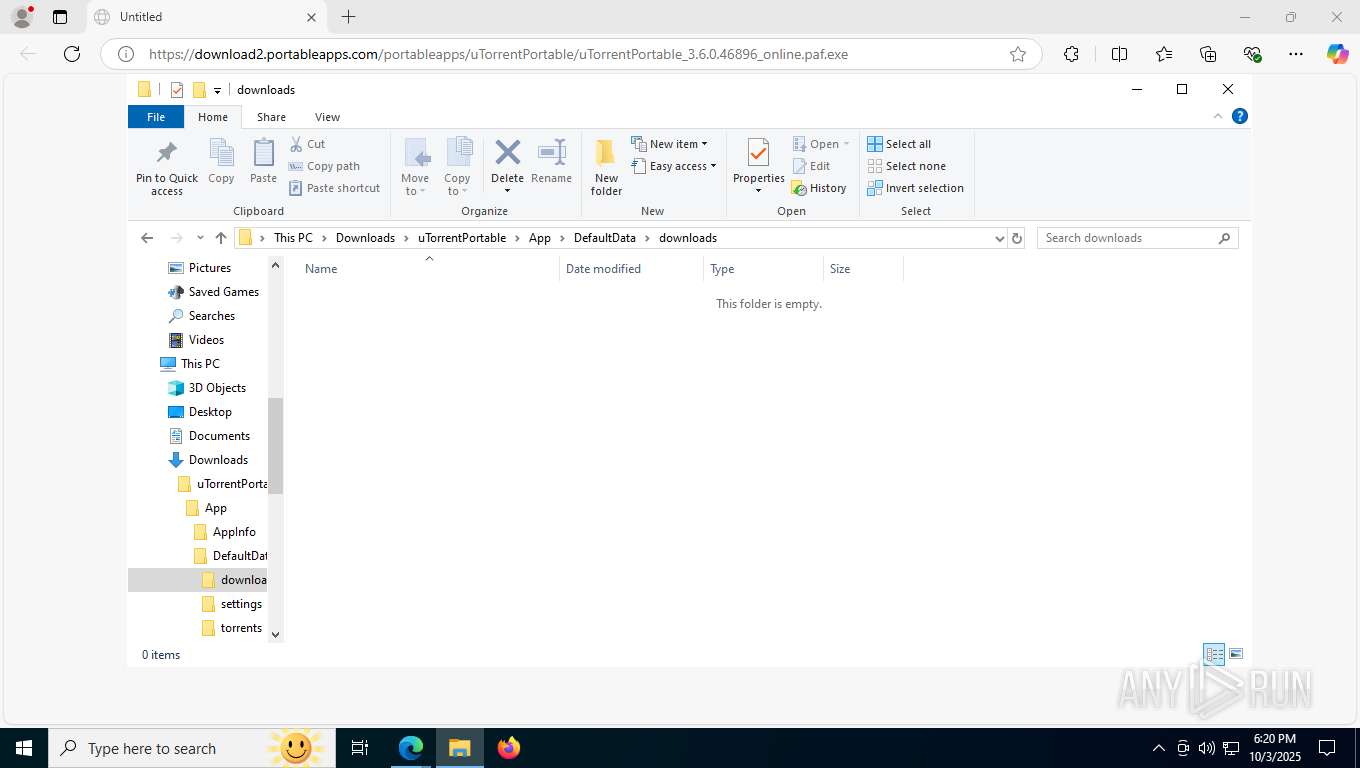
Task: Click uTorrentPortable in breadcrumb path
Action: coord(462,238)
